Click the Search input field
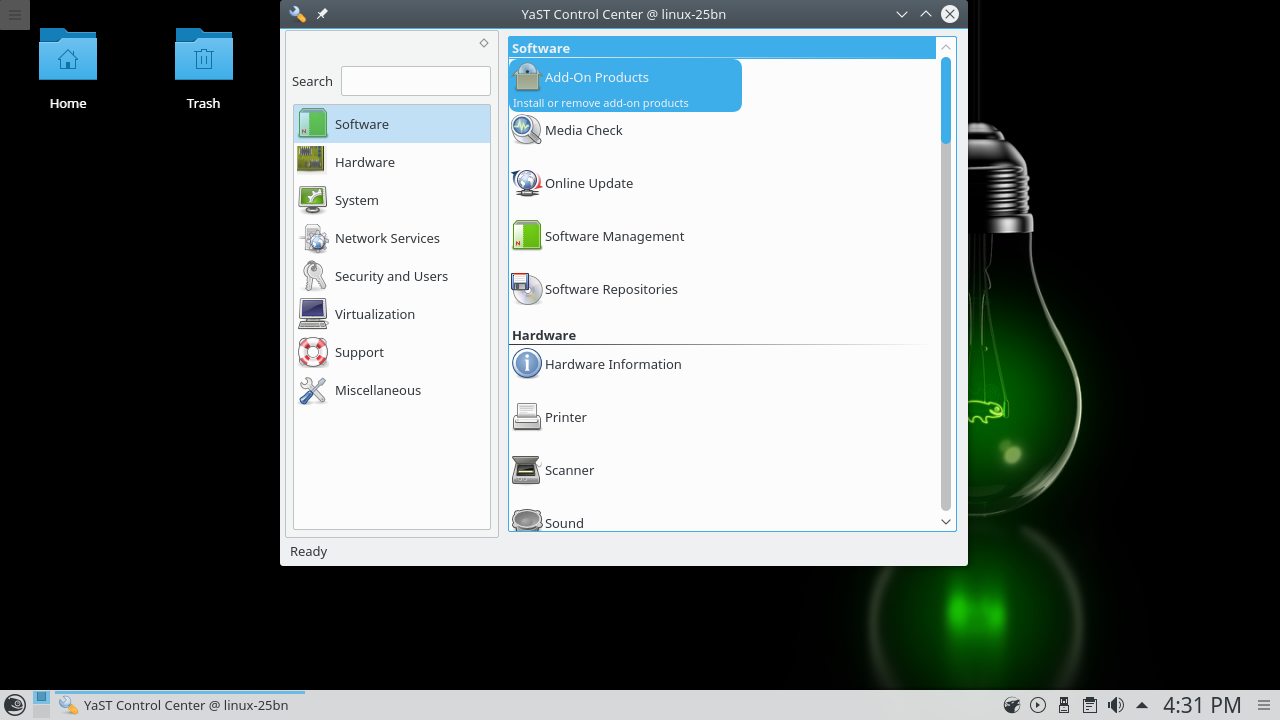1280x720 pixels. pyautogui.click(x=415, y=81)
